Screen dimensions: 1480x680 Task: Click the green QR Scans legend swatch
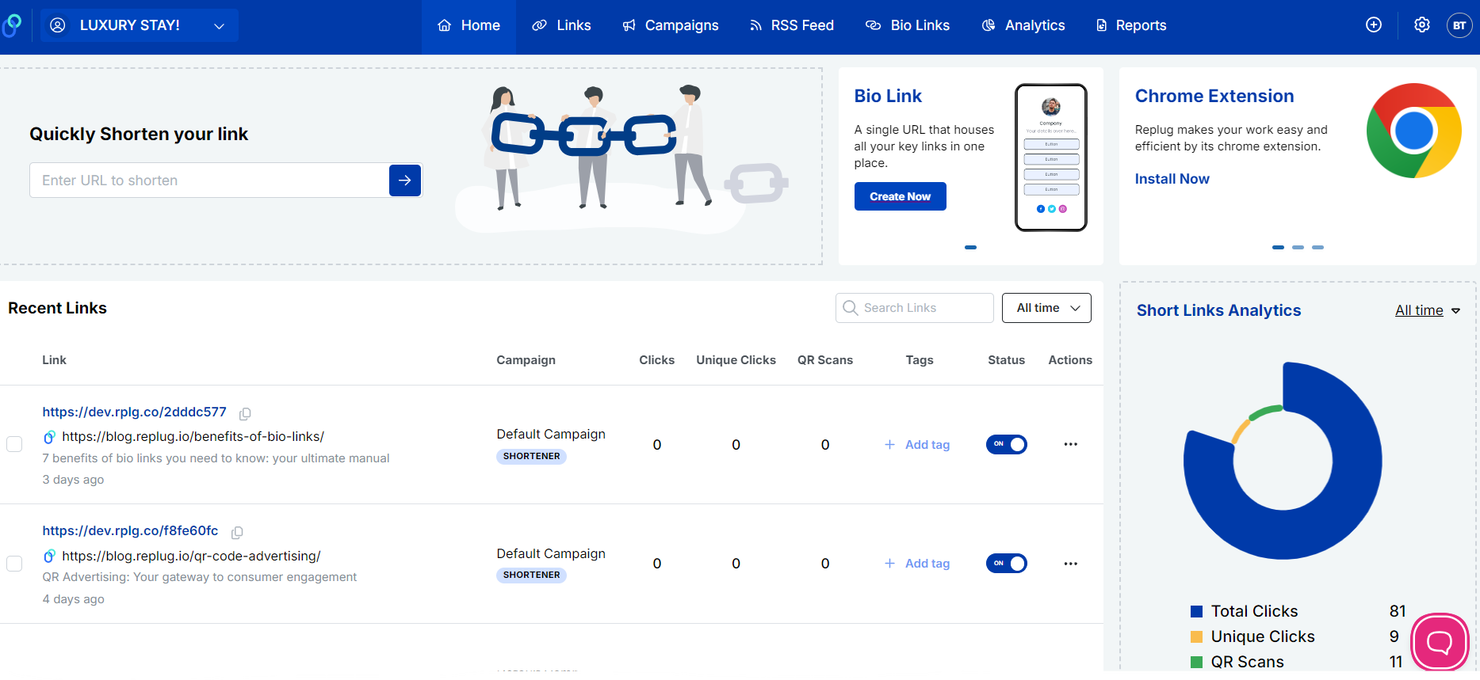click(x=1196, y=662)
